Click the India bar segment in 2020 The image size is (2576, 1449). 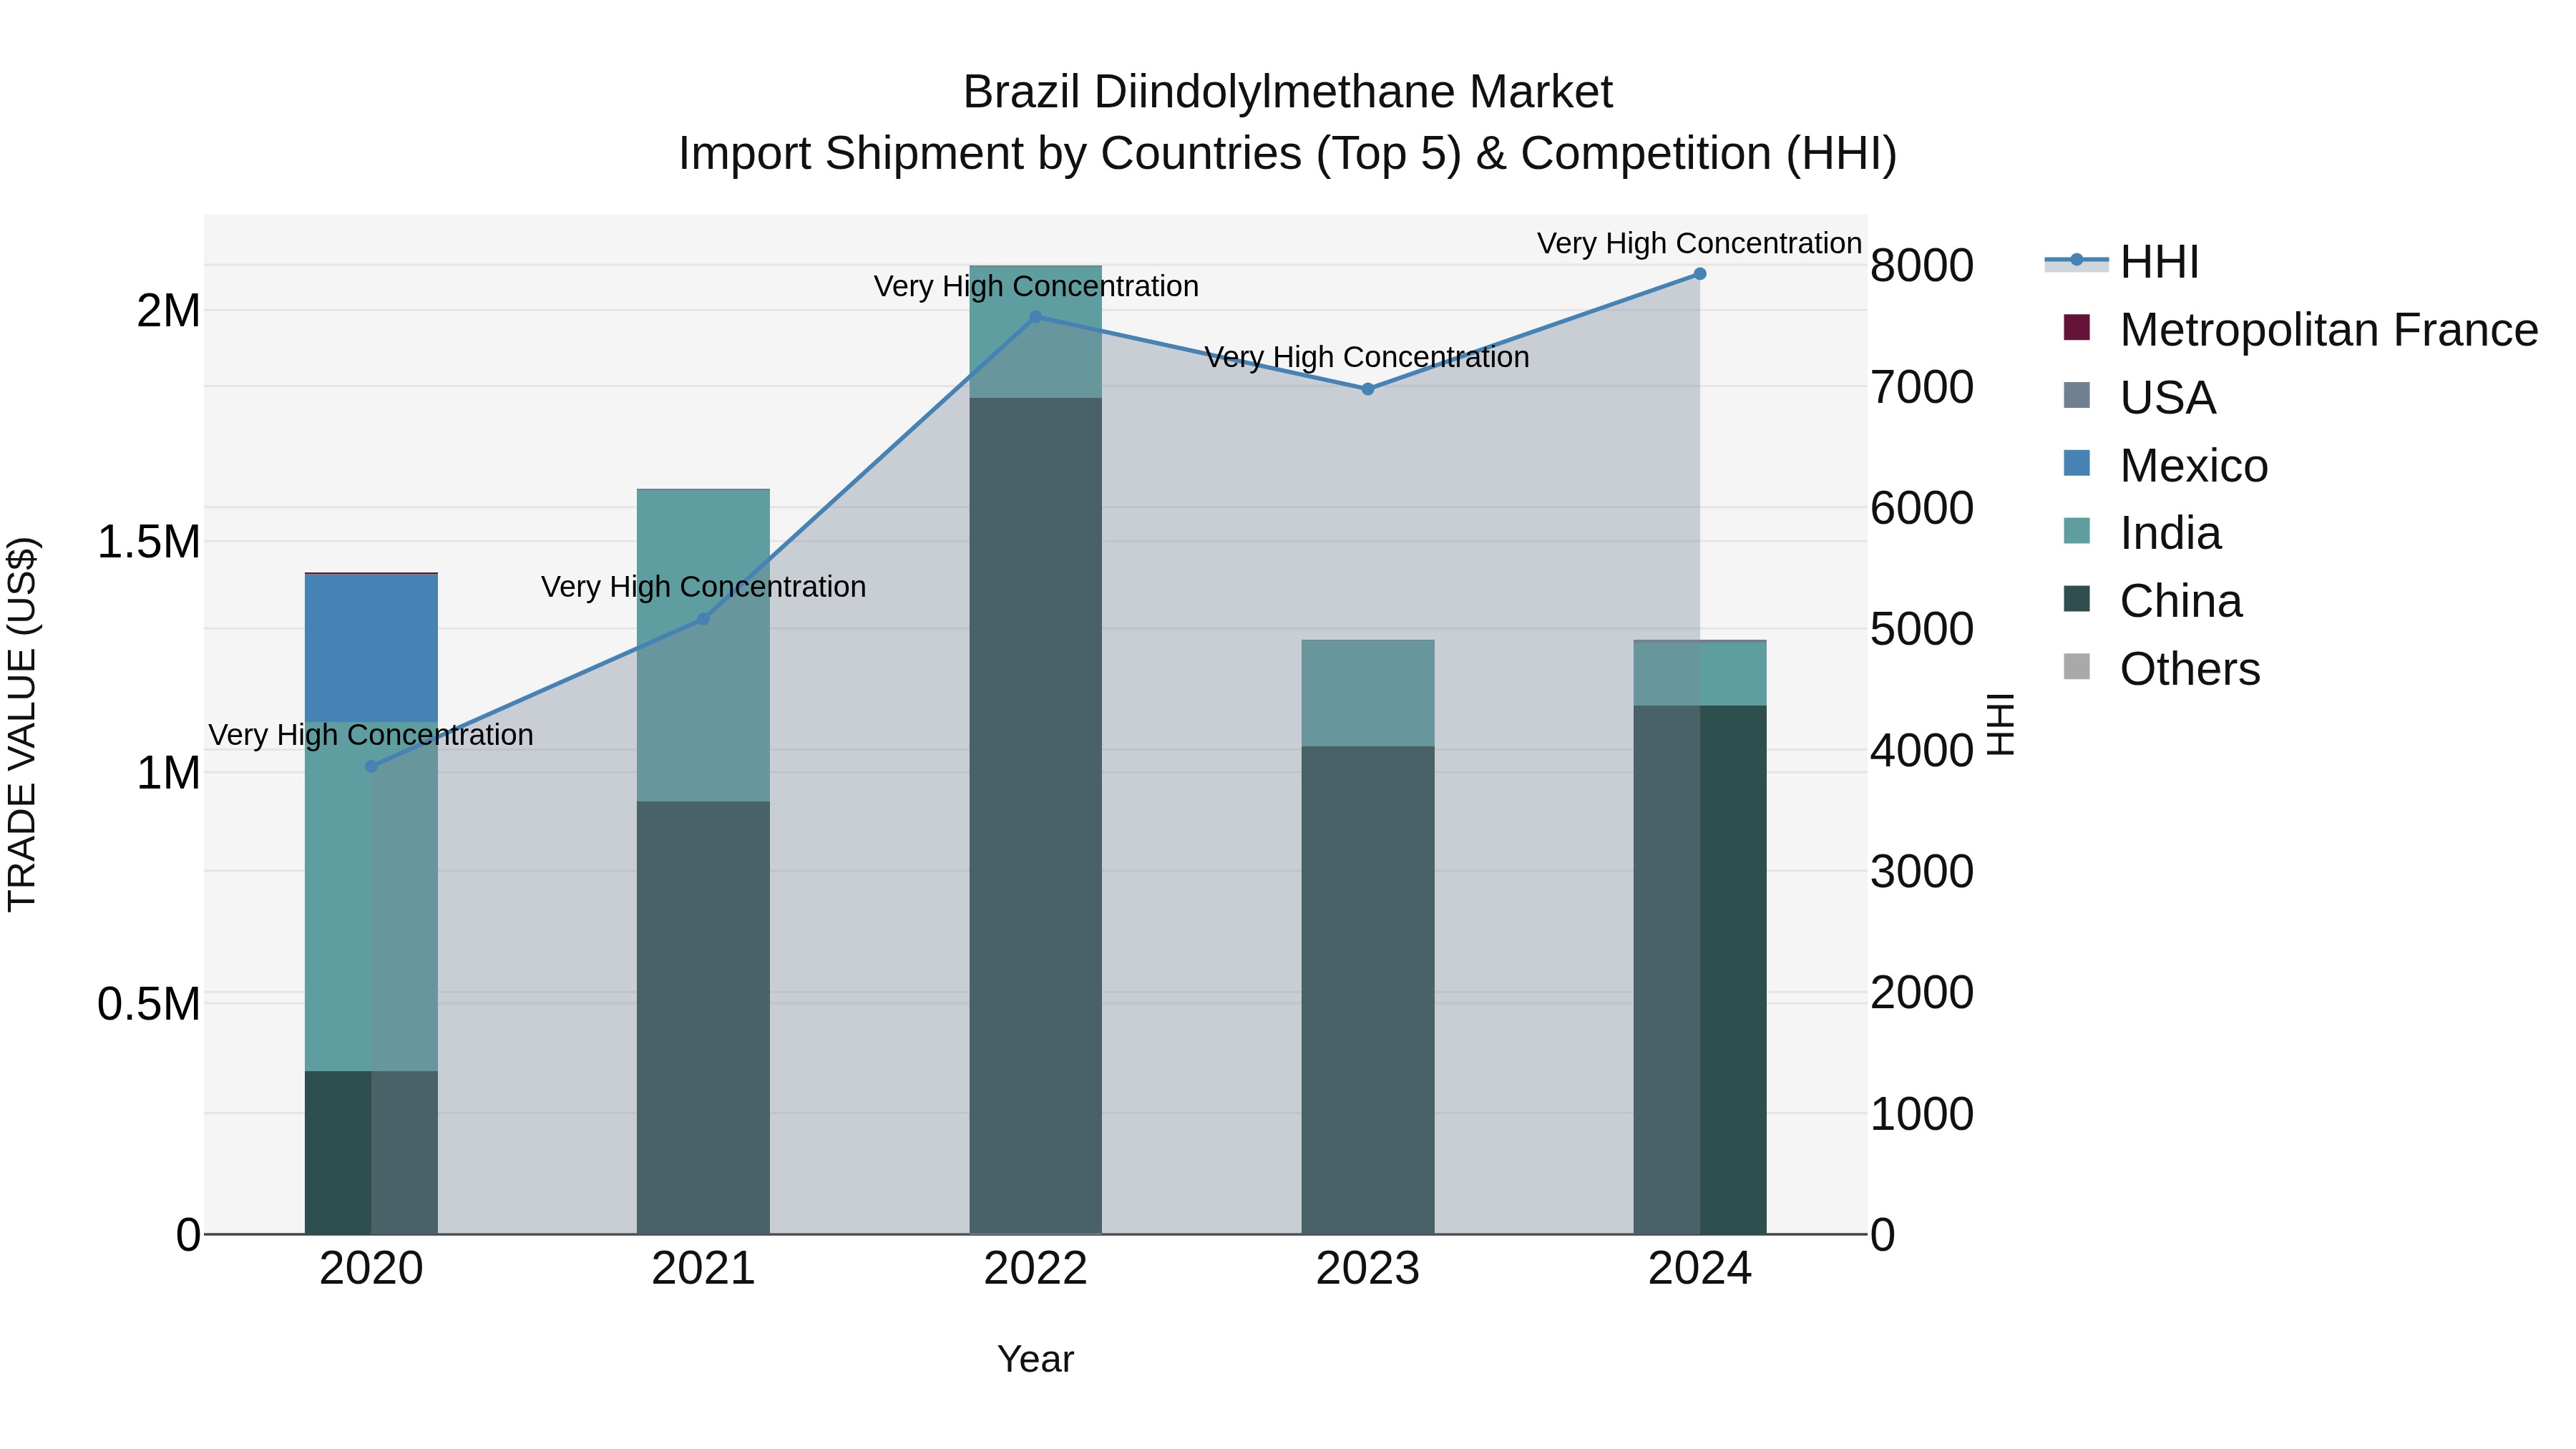click(371, 897)
